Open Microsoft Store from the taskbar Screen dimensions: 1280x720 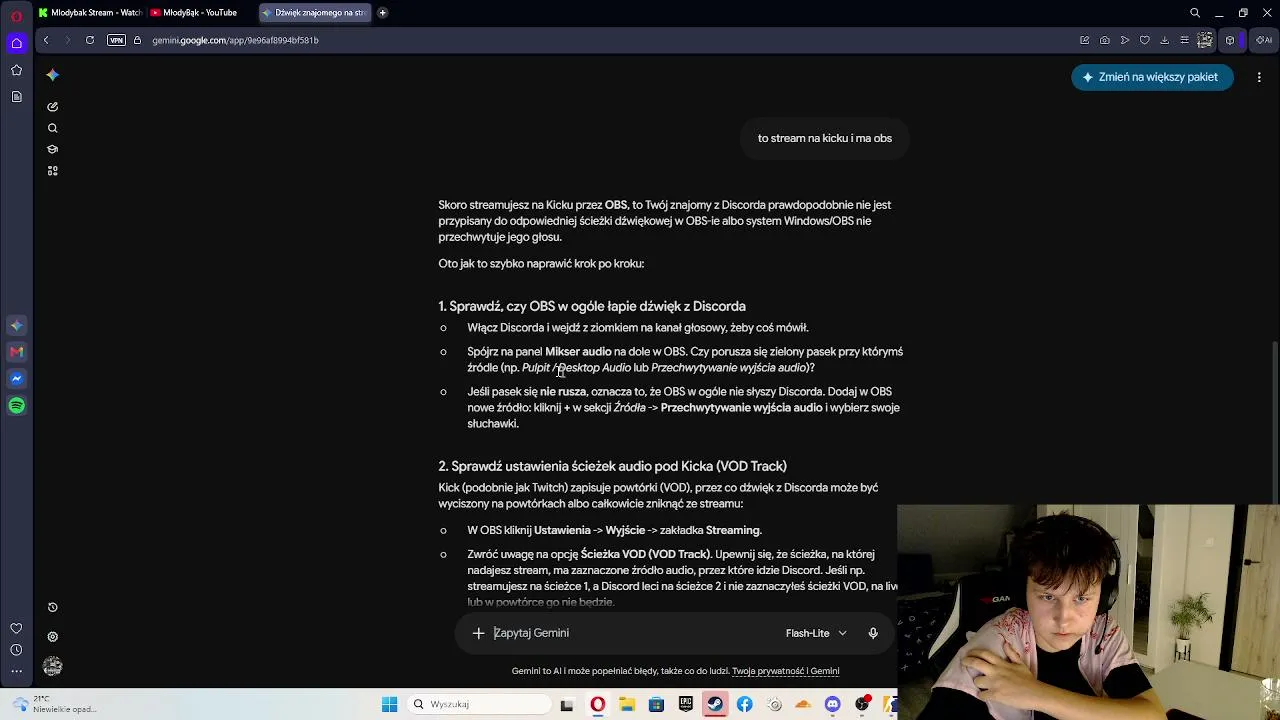click(x=656, y=704)
